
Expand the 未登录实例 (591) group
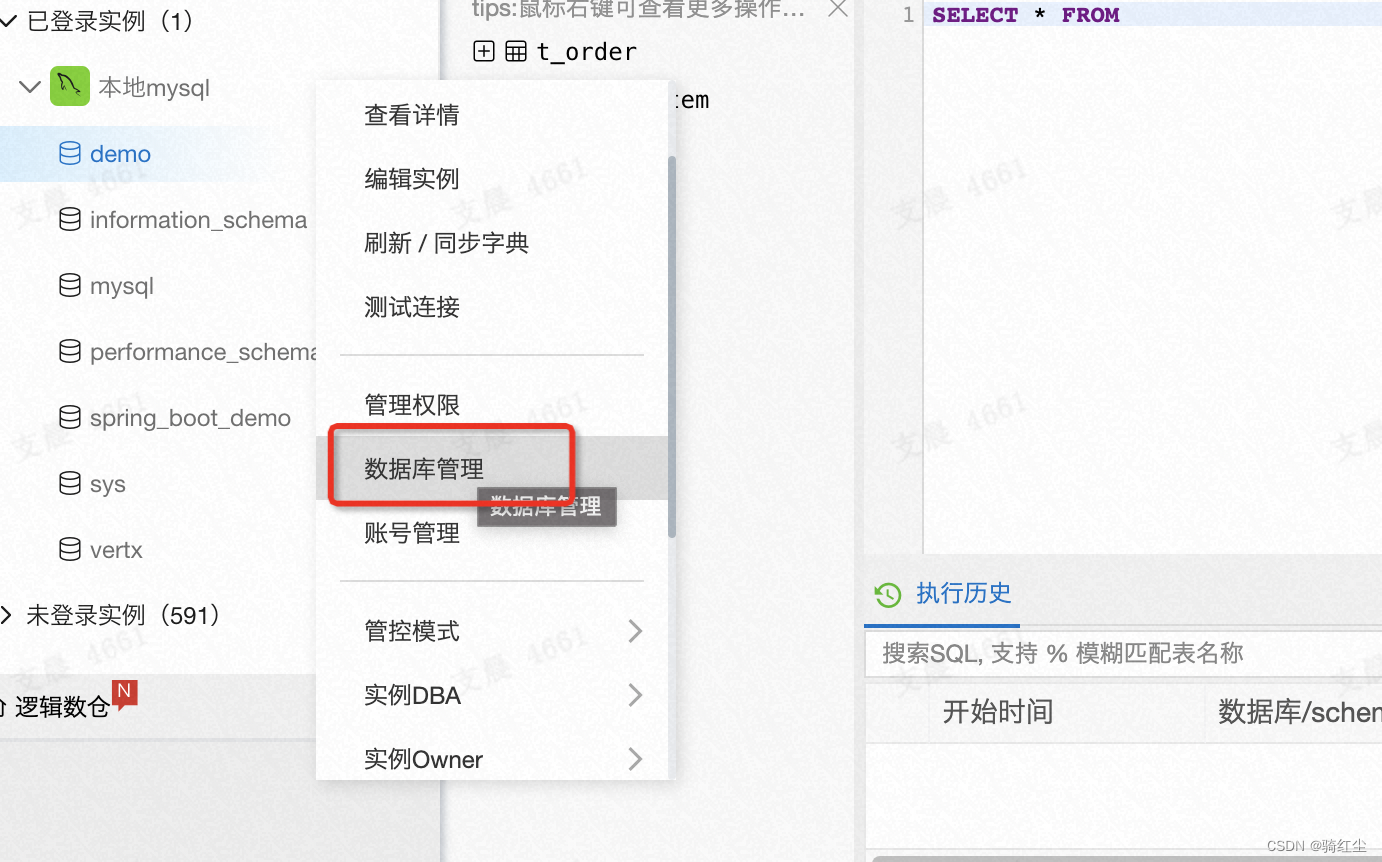(7, 615)
